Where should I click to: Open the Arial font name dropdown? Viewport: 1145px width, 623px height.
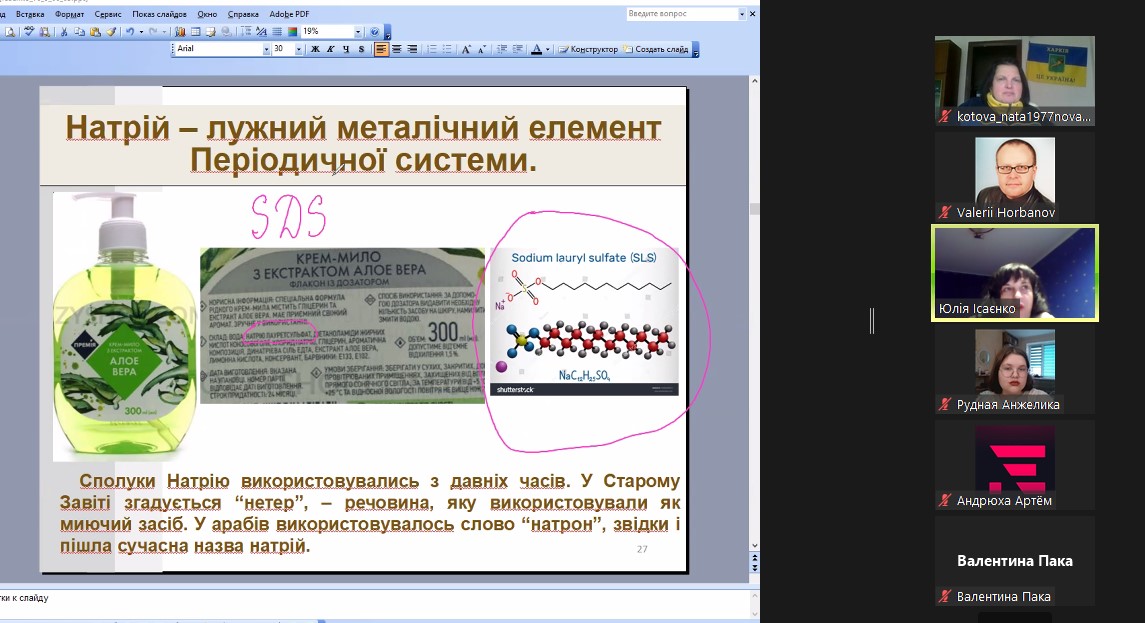point(266,50)
